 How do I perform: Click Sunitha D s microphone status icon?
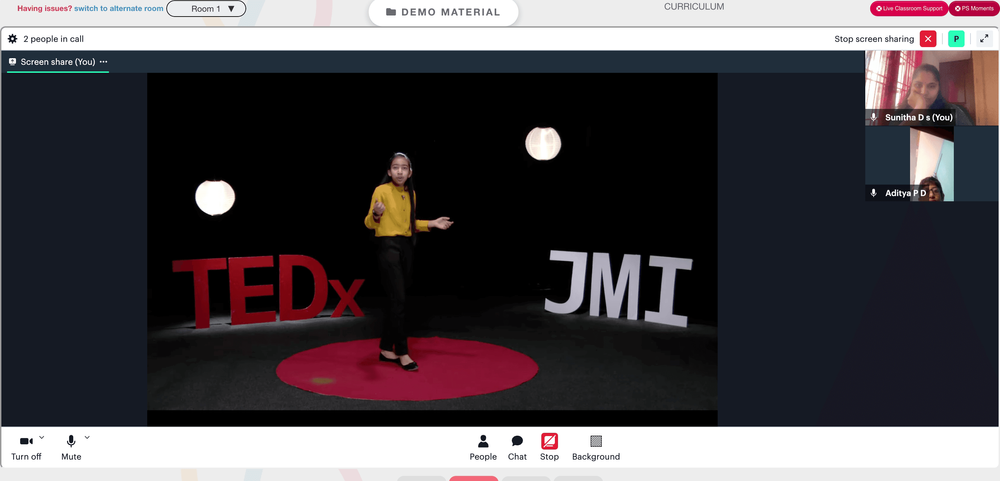coord(874,117)
